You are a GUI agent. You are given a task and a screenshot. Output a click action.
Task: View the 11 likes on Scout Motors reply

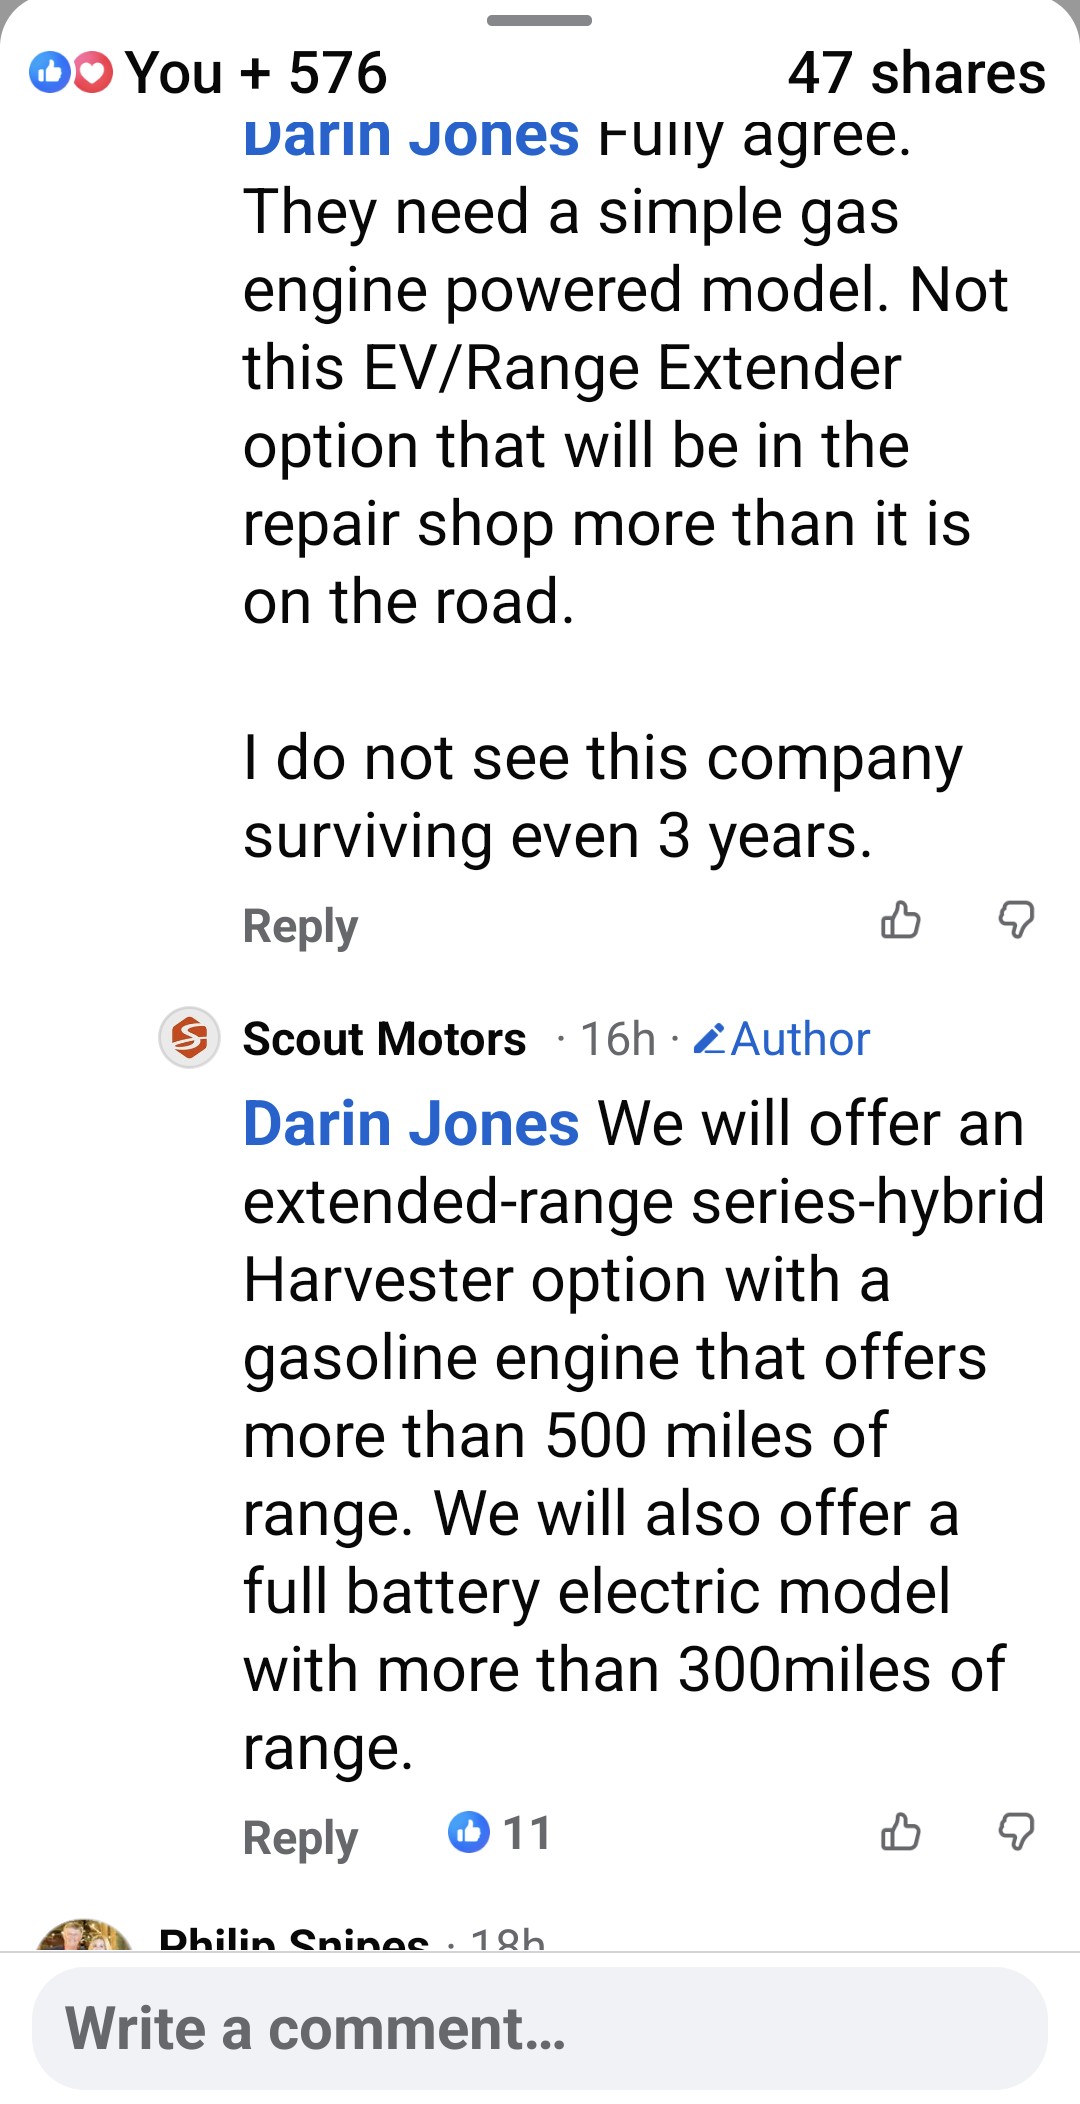click(x=499, y=1833)
